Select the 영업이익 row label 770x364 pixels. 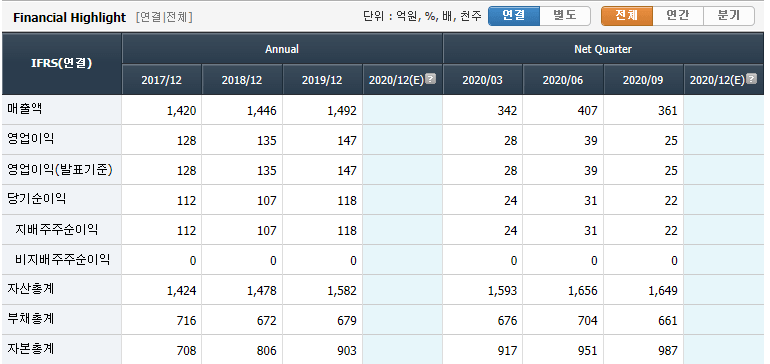pos(30,139)
